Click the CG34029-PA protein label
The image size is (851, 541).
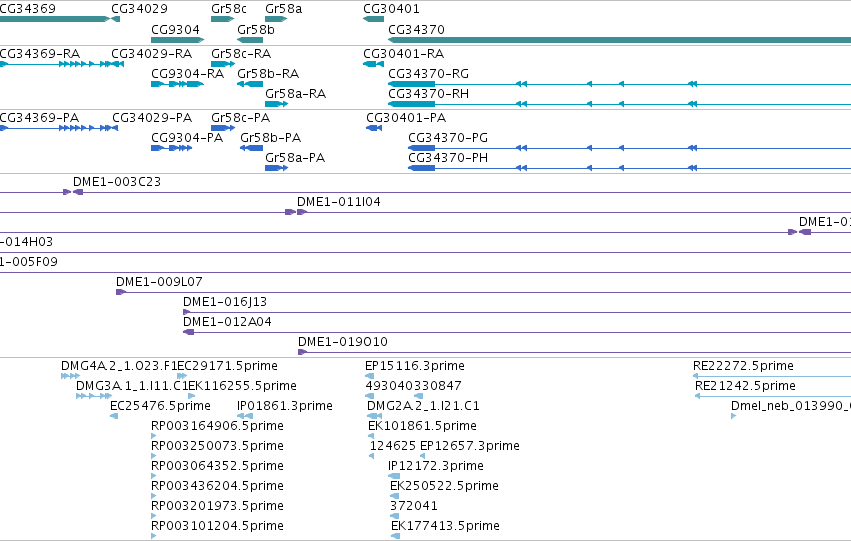tap(152, 118)
